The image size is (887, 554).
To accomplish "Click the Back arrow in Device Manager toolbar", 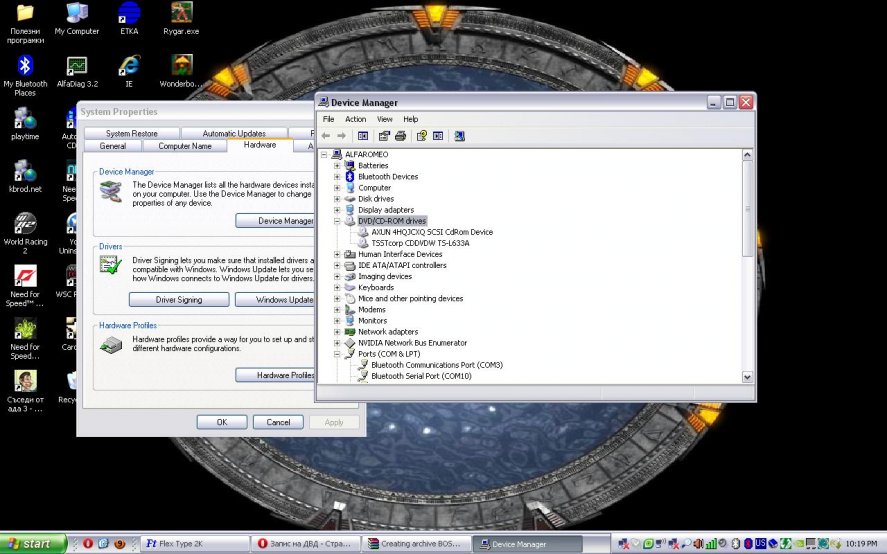I will 326,135.
